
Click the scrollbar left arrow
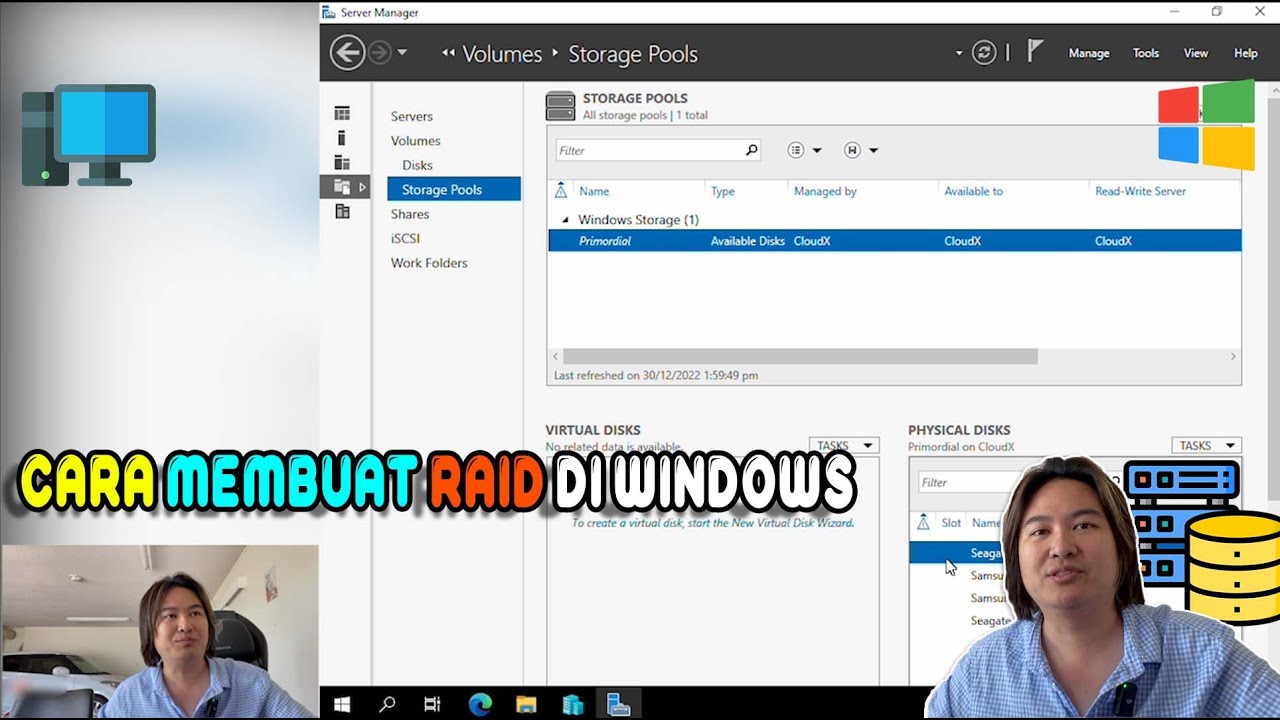(556, 356)
